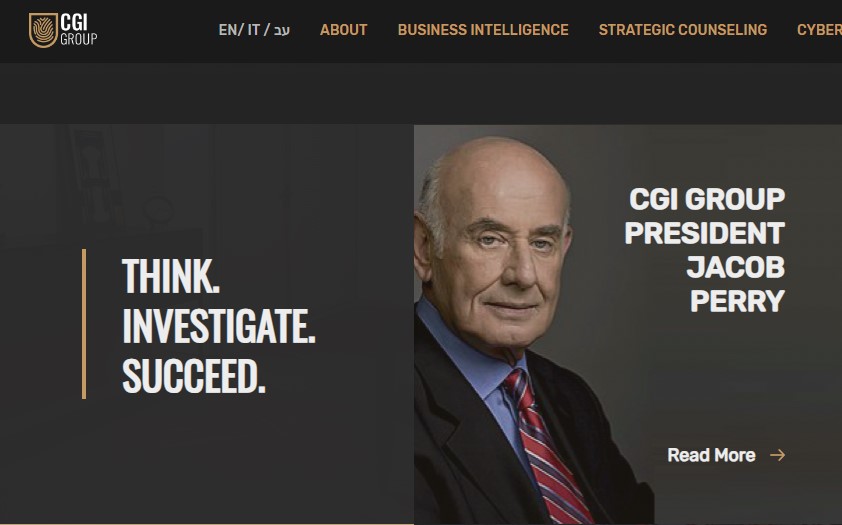The height and width of the screenshot is (525, 842).
Task: Click the word INVESTIGATE. in slogan
Action: point(219,326)
